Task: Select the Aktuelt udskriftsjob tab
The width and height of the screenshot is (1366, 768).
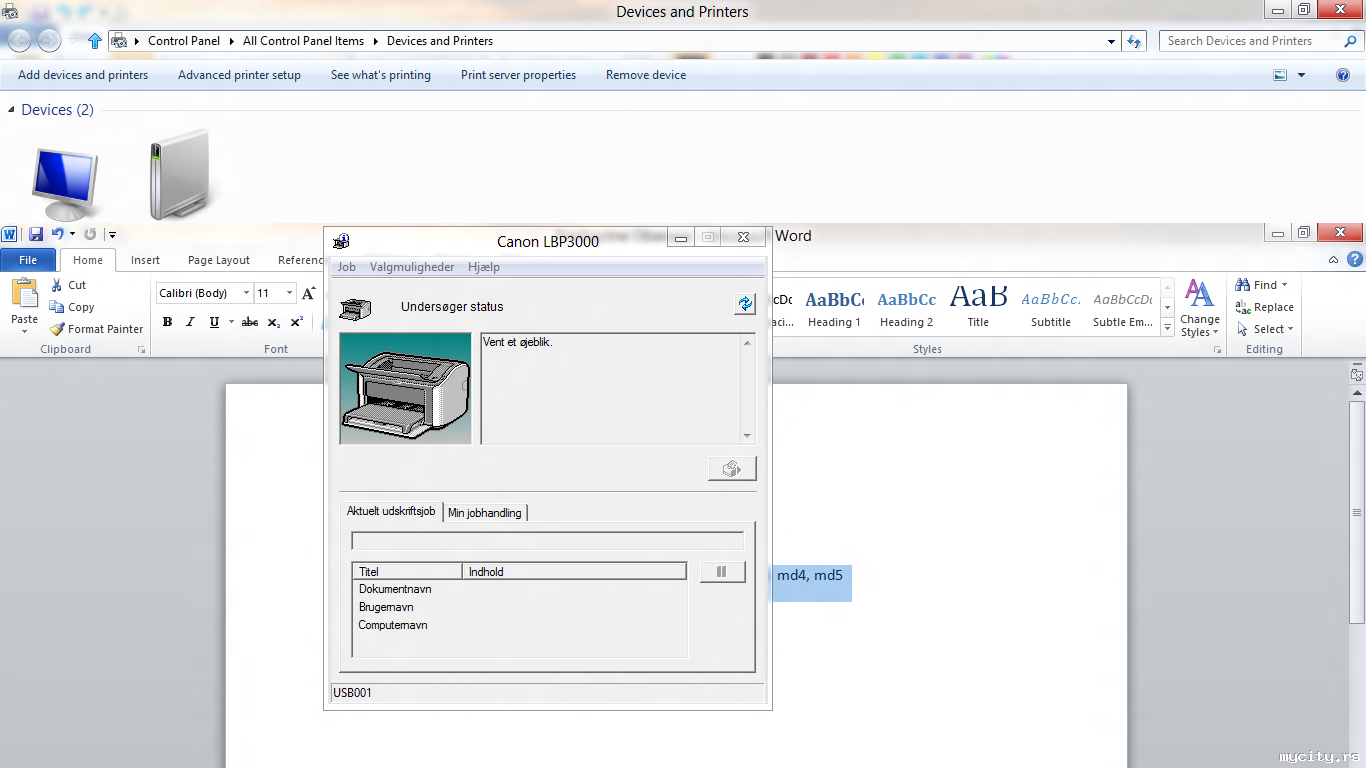Action: (x=391, y=511)
